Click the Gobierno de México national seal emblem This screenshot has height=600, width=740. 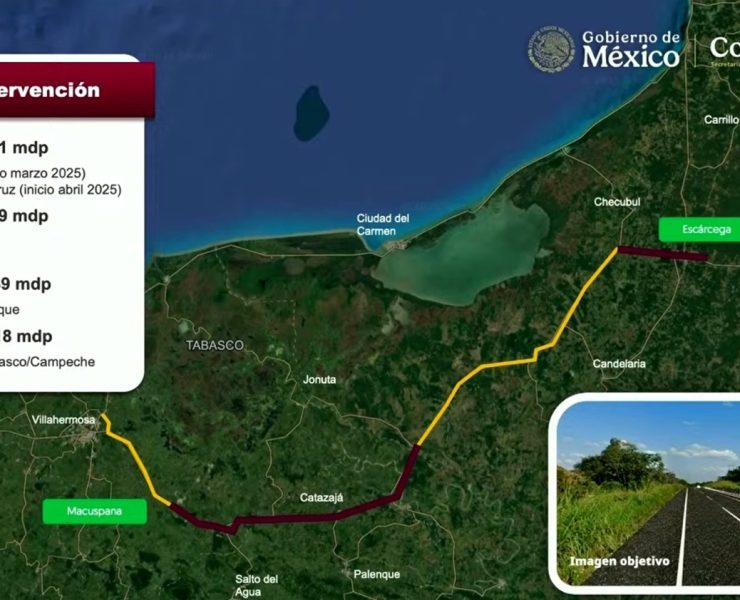[x=551, y=47]
